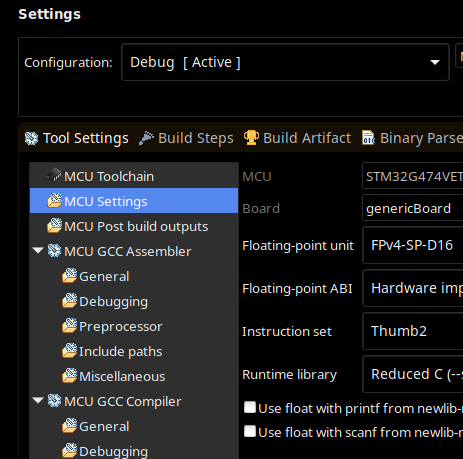The width and height of the screenshot is (463, 459).
Task: Select Debugging under MCU GCC Compiler
Action: (113, 452)
